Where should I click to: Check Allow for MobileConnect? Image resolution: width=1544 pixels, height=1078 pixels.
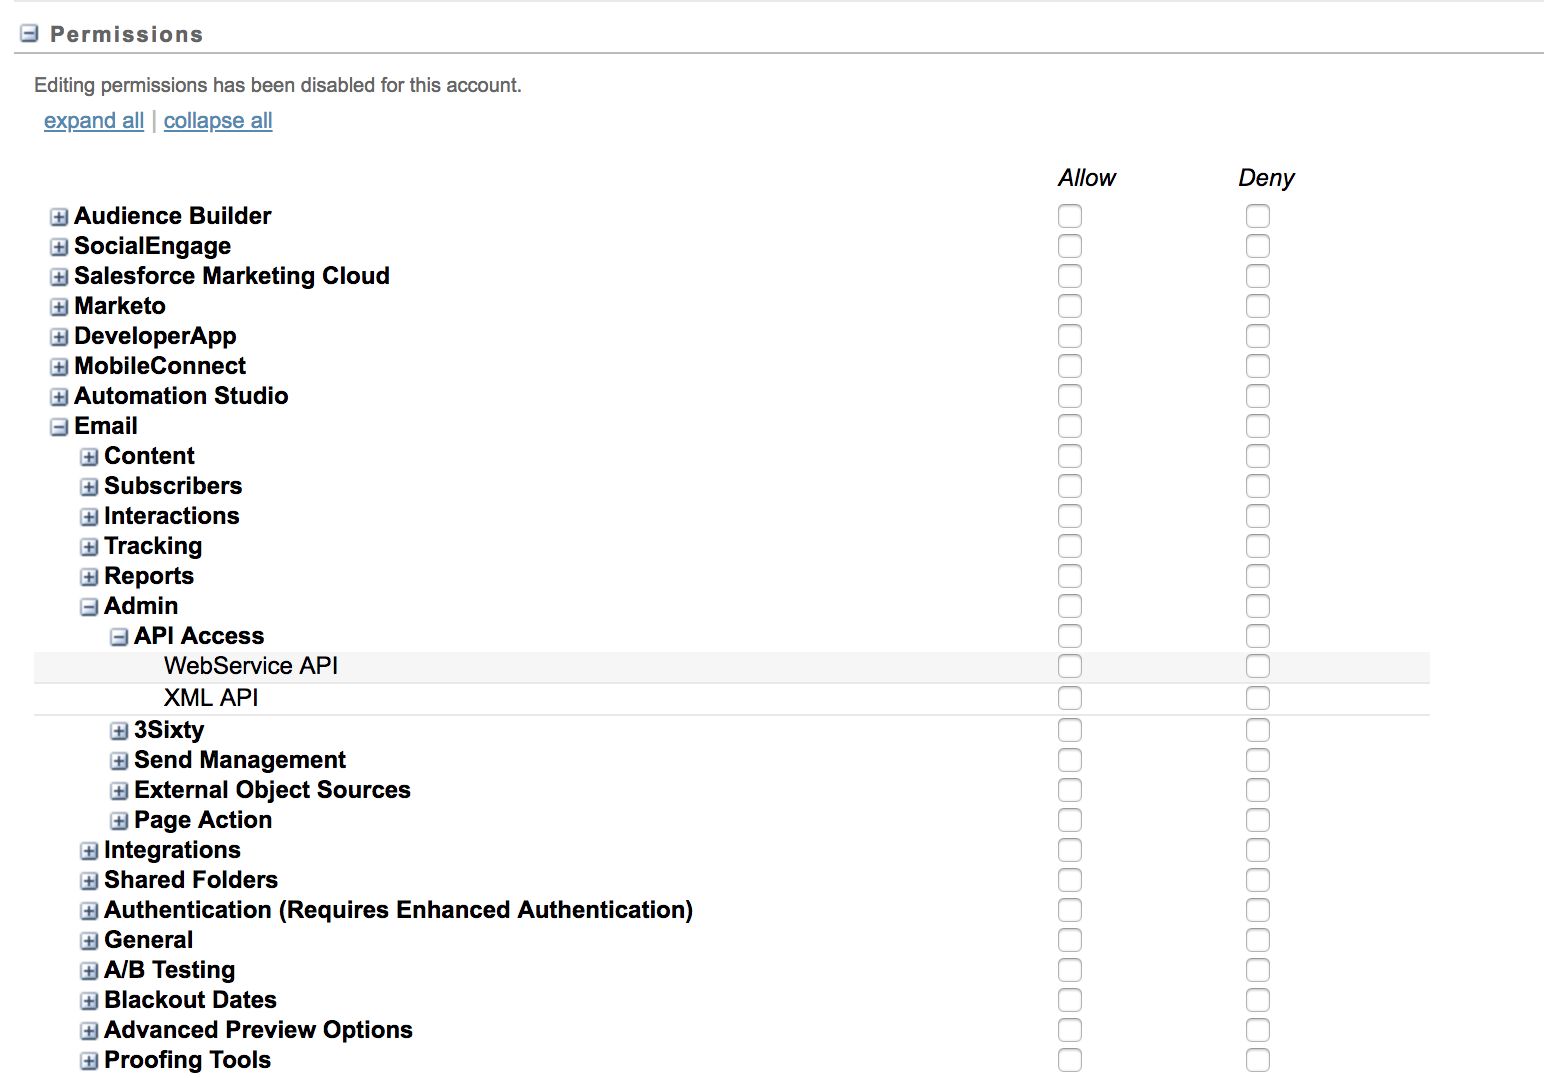point(1070,366)
